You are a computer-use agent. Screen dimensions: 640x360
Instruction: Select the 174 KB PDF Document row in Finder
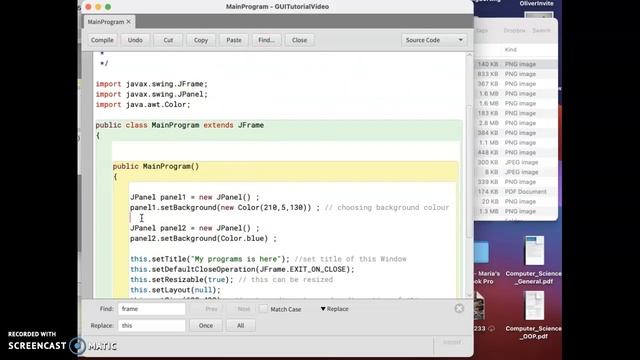point(516,191)
